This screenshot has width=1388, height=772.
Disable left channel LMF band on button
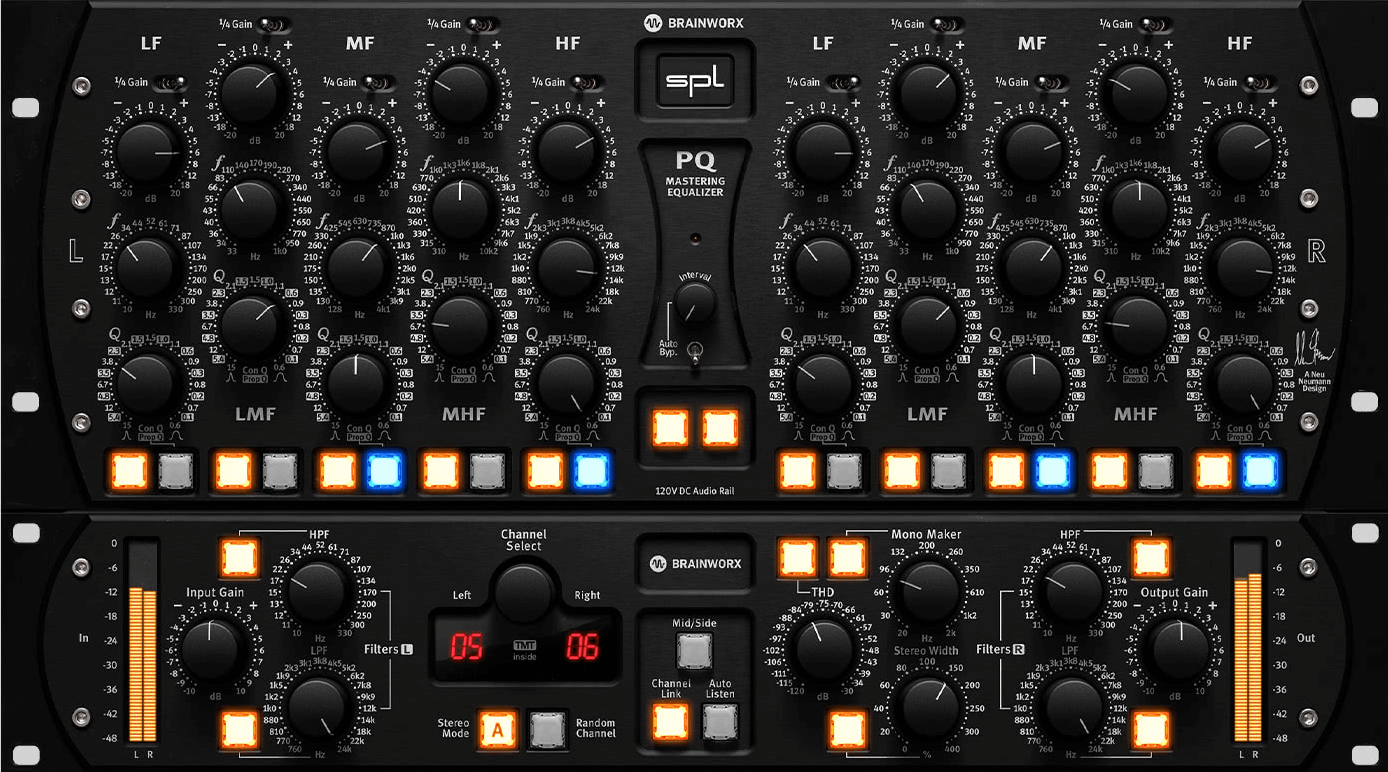click(x=232, y=470)
